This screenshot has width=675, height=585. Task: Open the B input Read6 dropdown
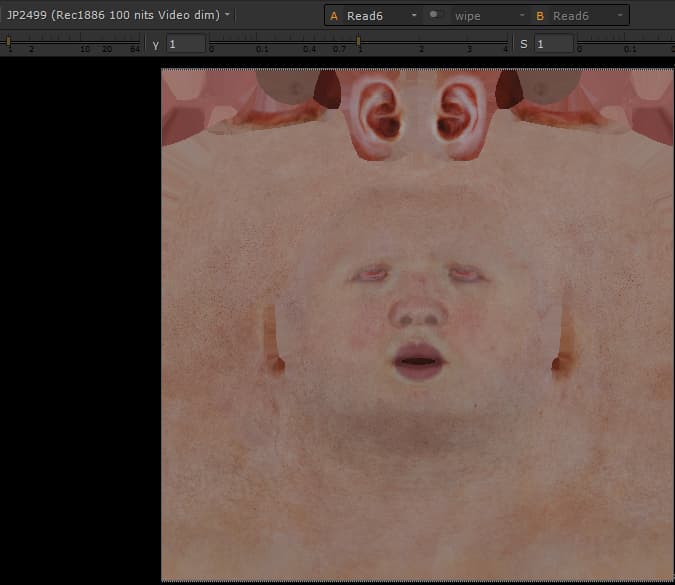coord(588,16)
